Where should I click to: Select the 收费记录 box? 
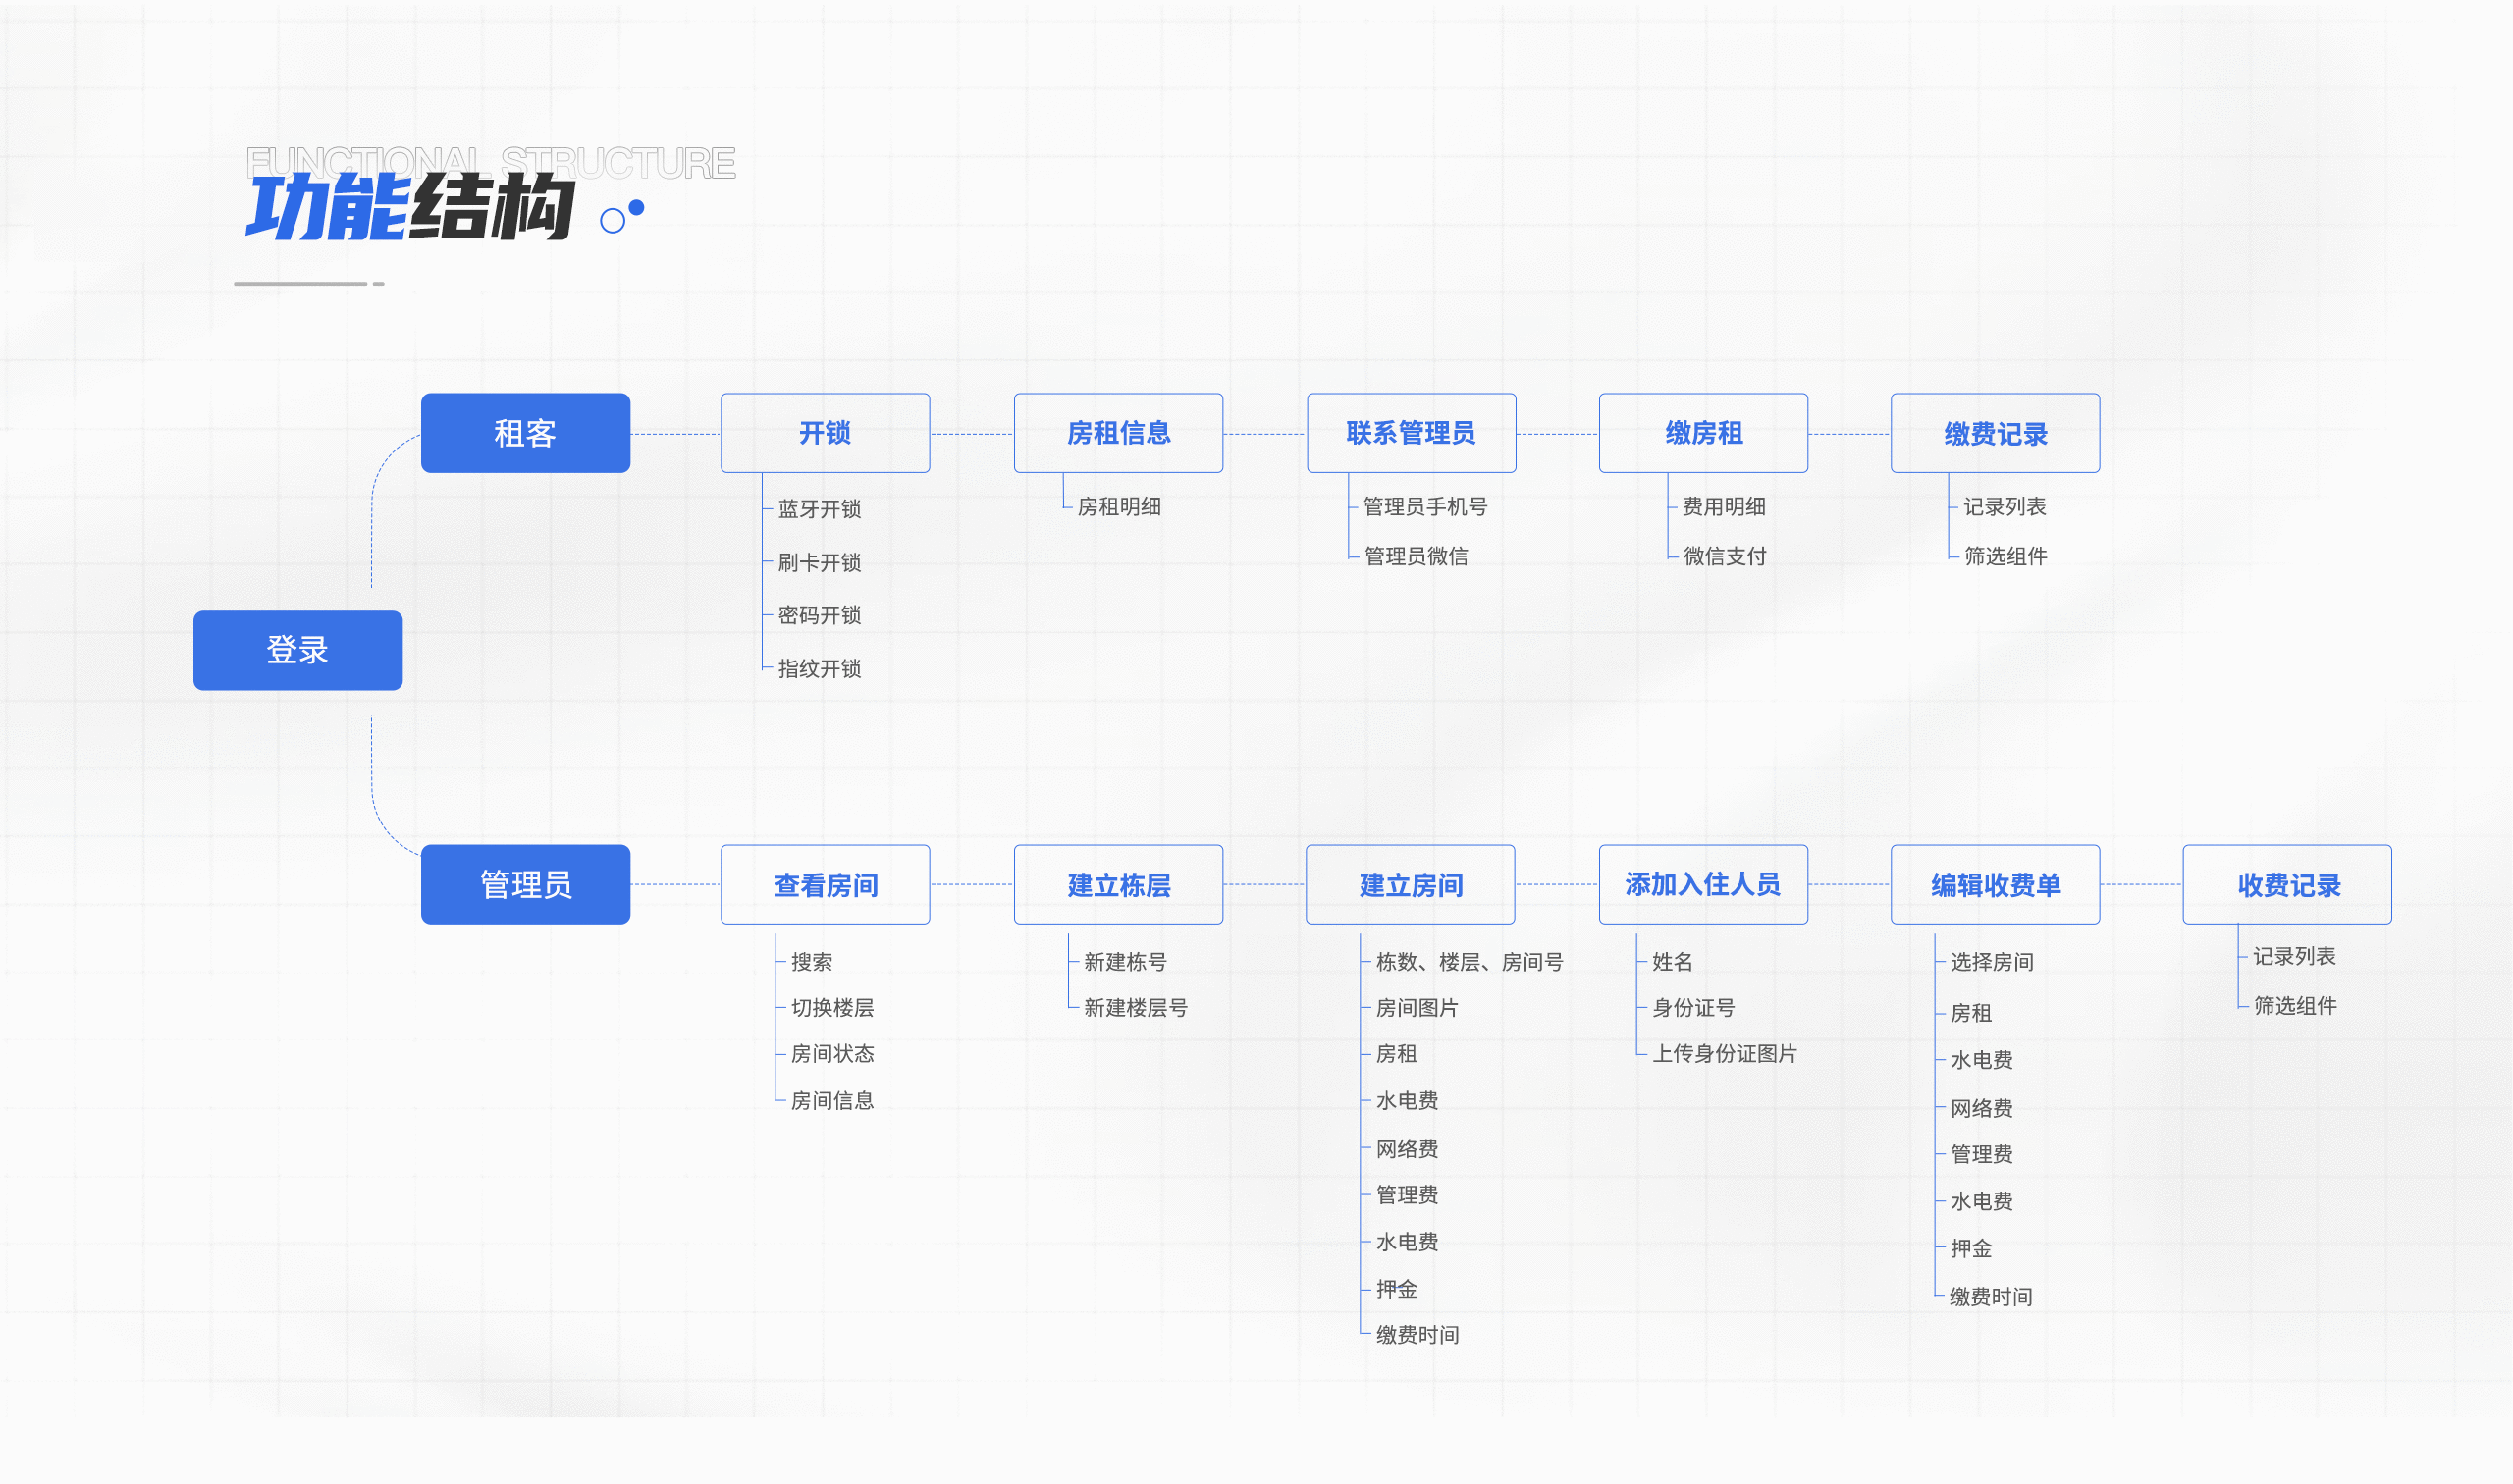[2287, 884]
